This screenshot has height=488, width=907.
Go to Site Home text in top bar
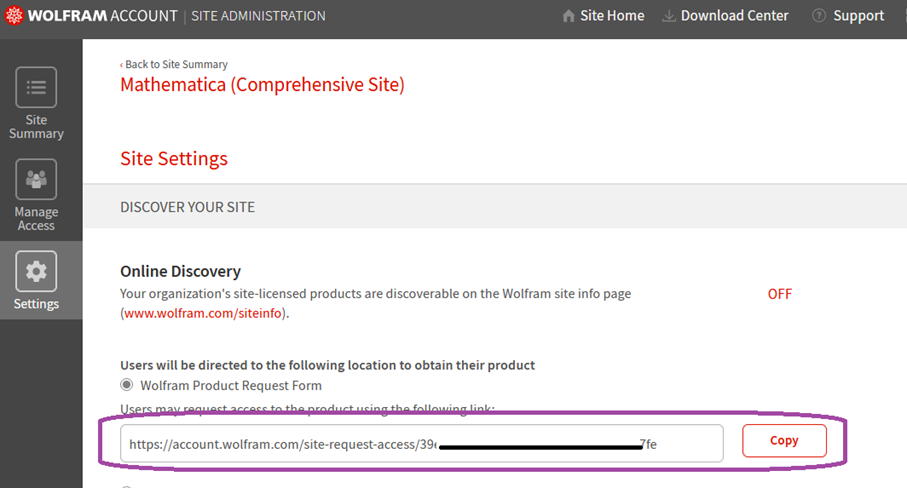click(612, 16)
